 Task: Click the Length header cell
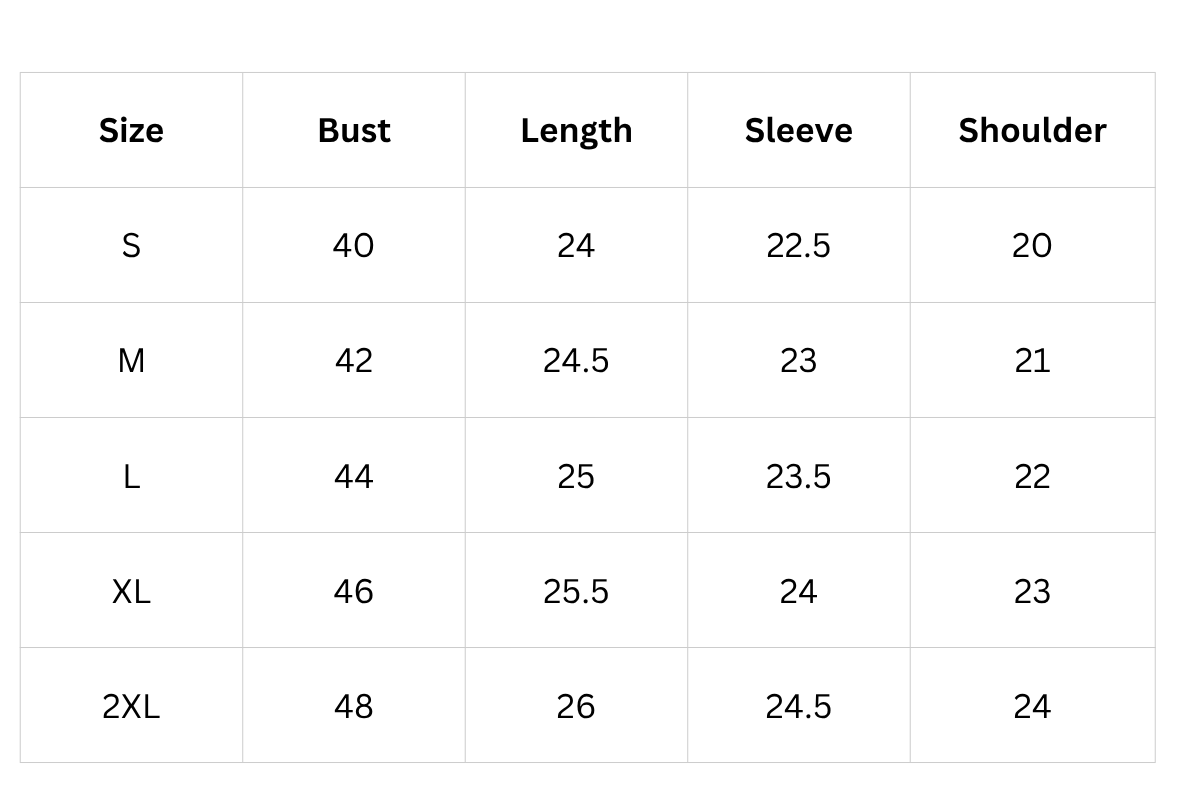[576, 131]
